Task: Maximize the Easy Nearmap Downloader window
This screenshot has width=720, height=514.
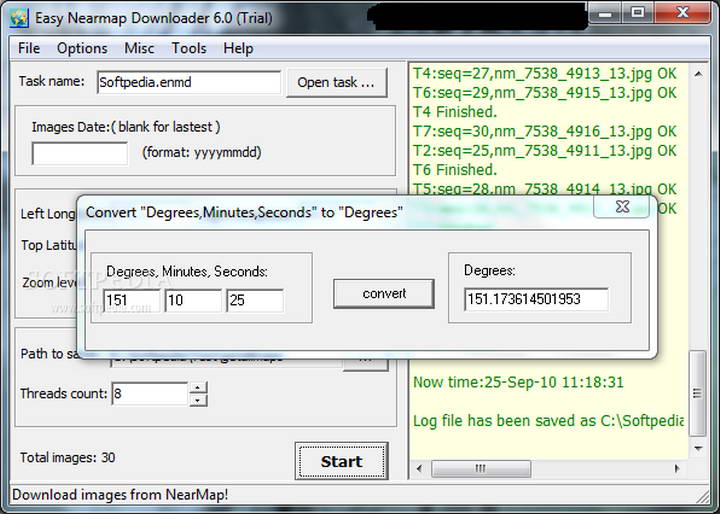Action: click(638, 14)
